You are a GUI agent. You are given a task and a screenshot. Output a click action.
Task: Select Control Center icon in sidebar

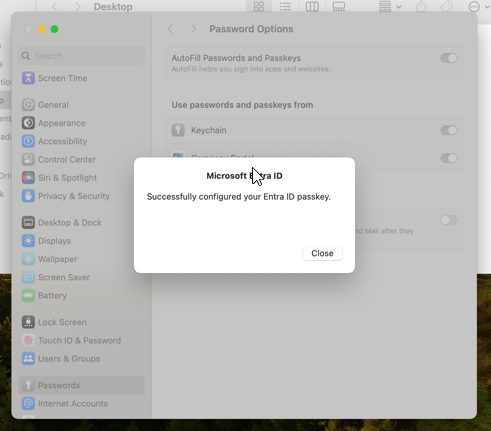pos(28,159)
